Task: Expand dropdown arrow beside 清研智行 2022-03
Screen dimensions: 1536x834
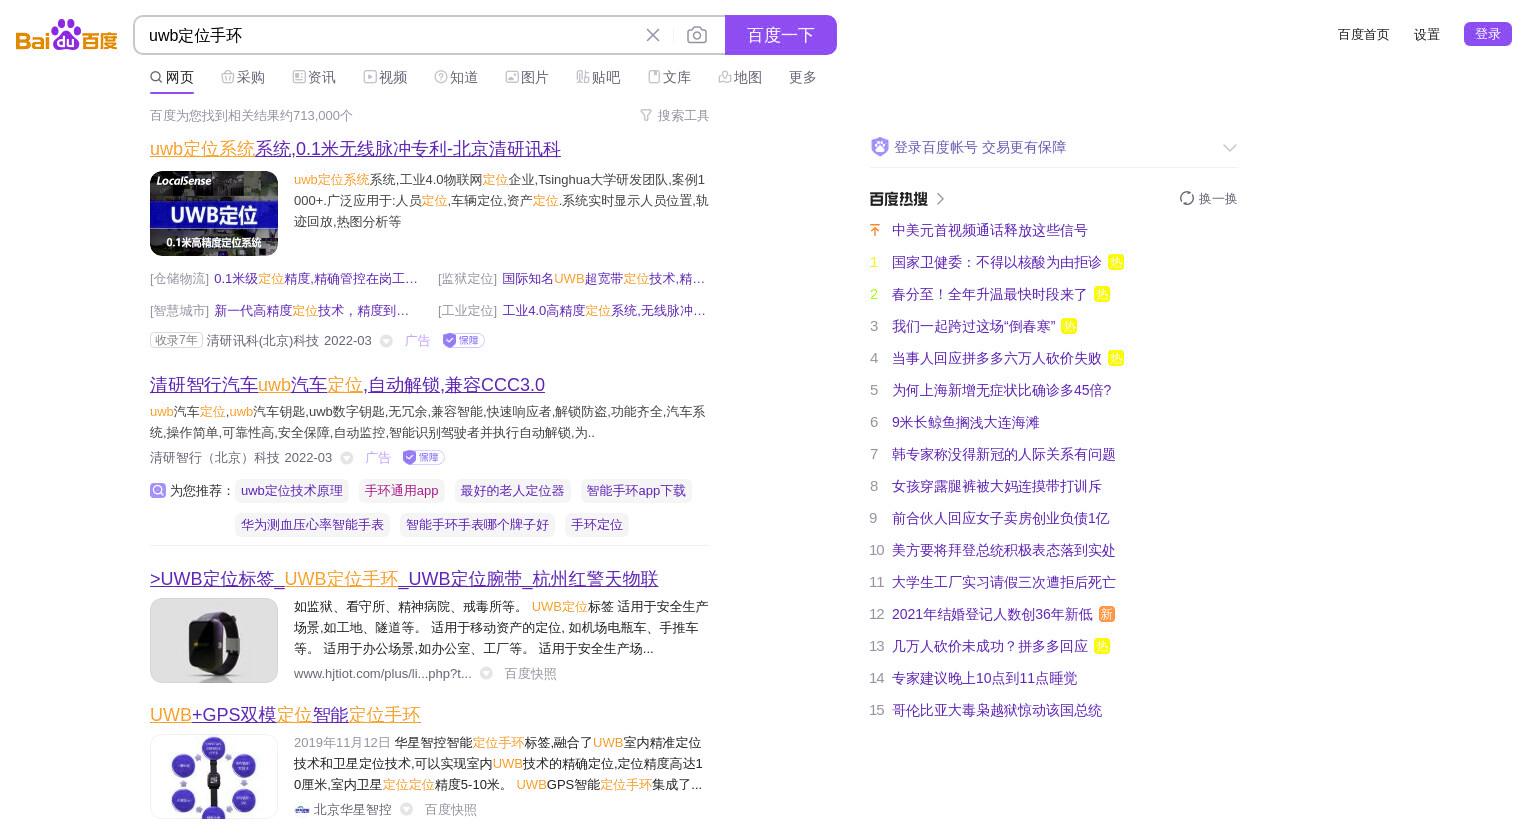Action: click(x=347, y=458)
